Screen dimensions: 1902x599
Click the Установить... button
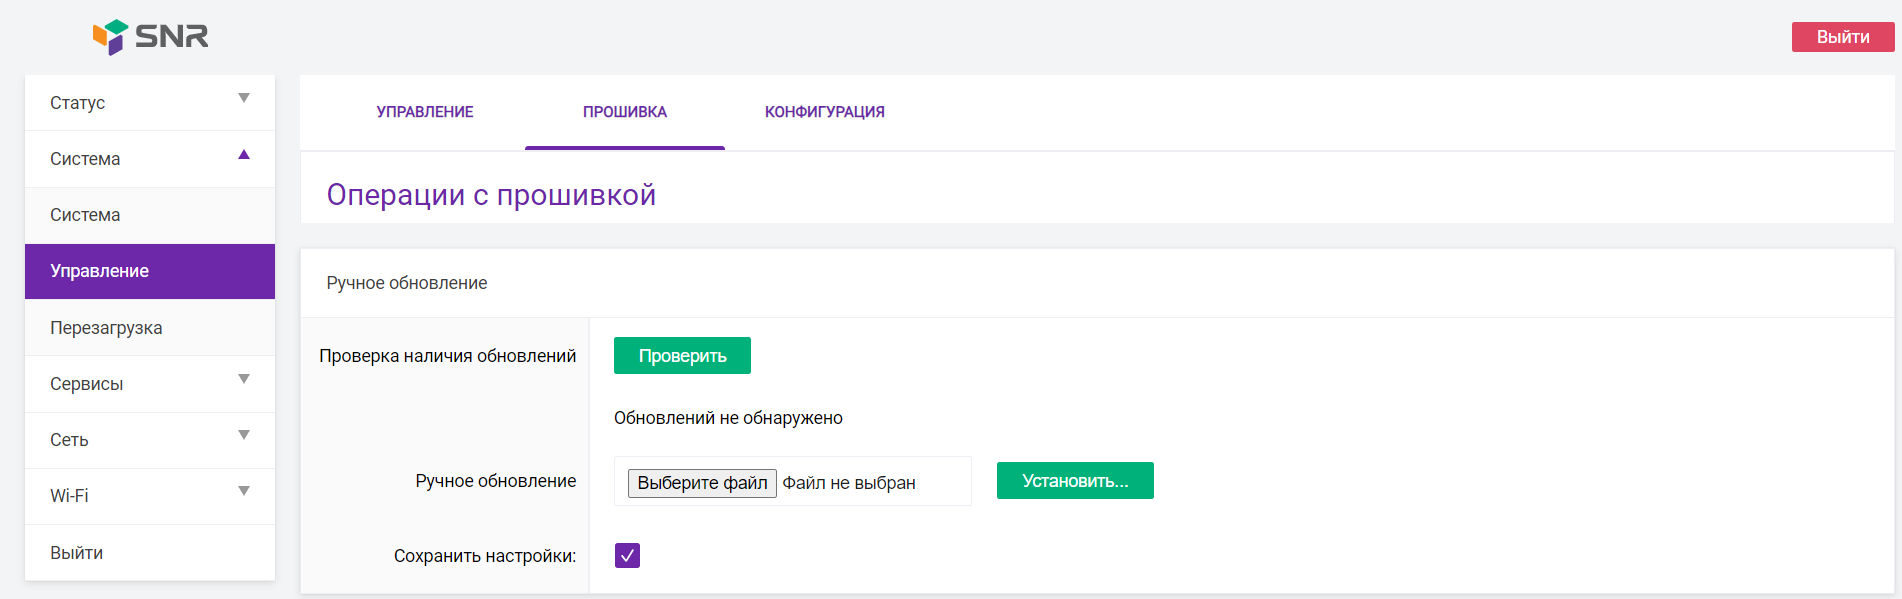[1075, 481]
